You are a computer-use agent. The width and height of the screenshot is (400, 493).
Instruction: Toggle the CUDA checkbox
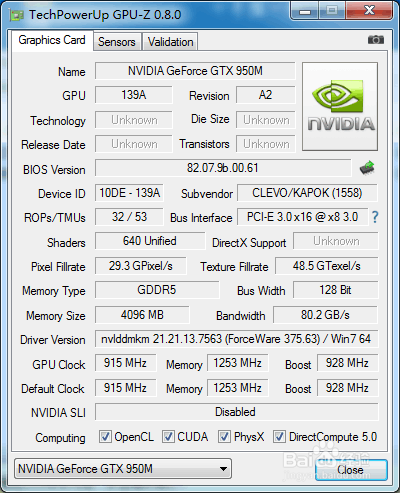168,437
